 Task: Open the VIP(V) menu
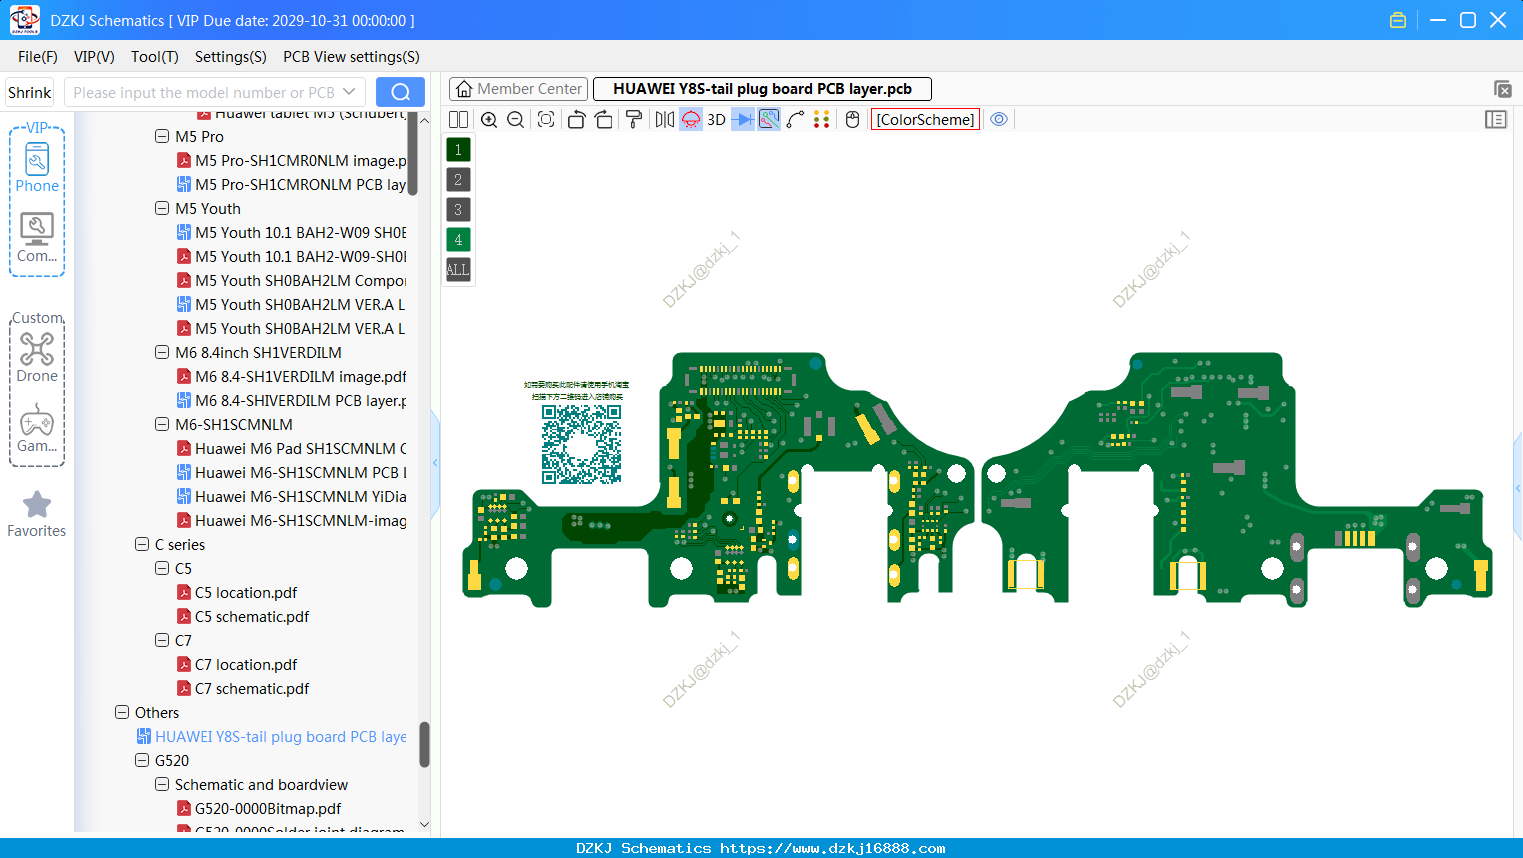[94, 57]
